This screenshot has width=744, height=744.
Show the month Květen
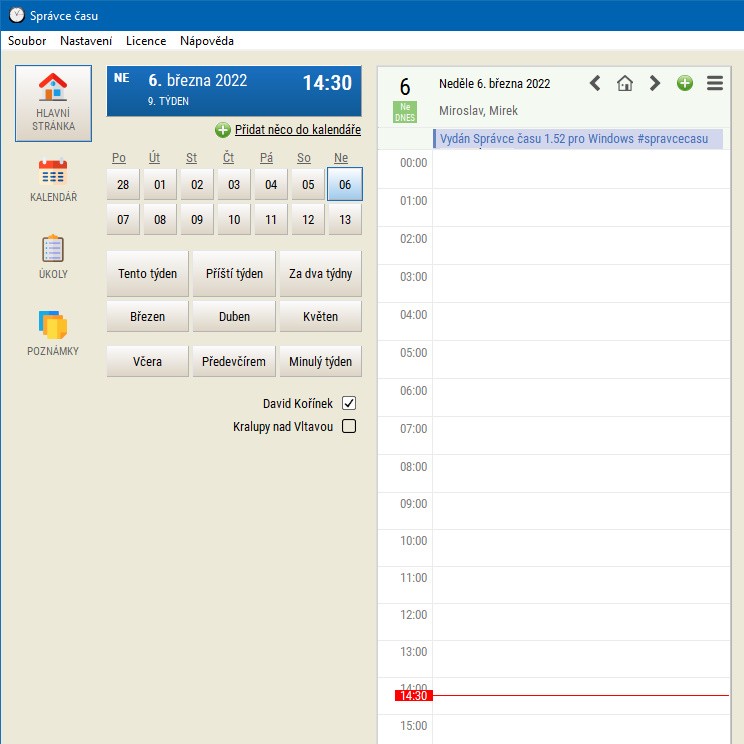[320, 316]
